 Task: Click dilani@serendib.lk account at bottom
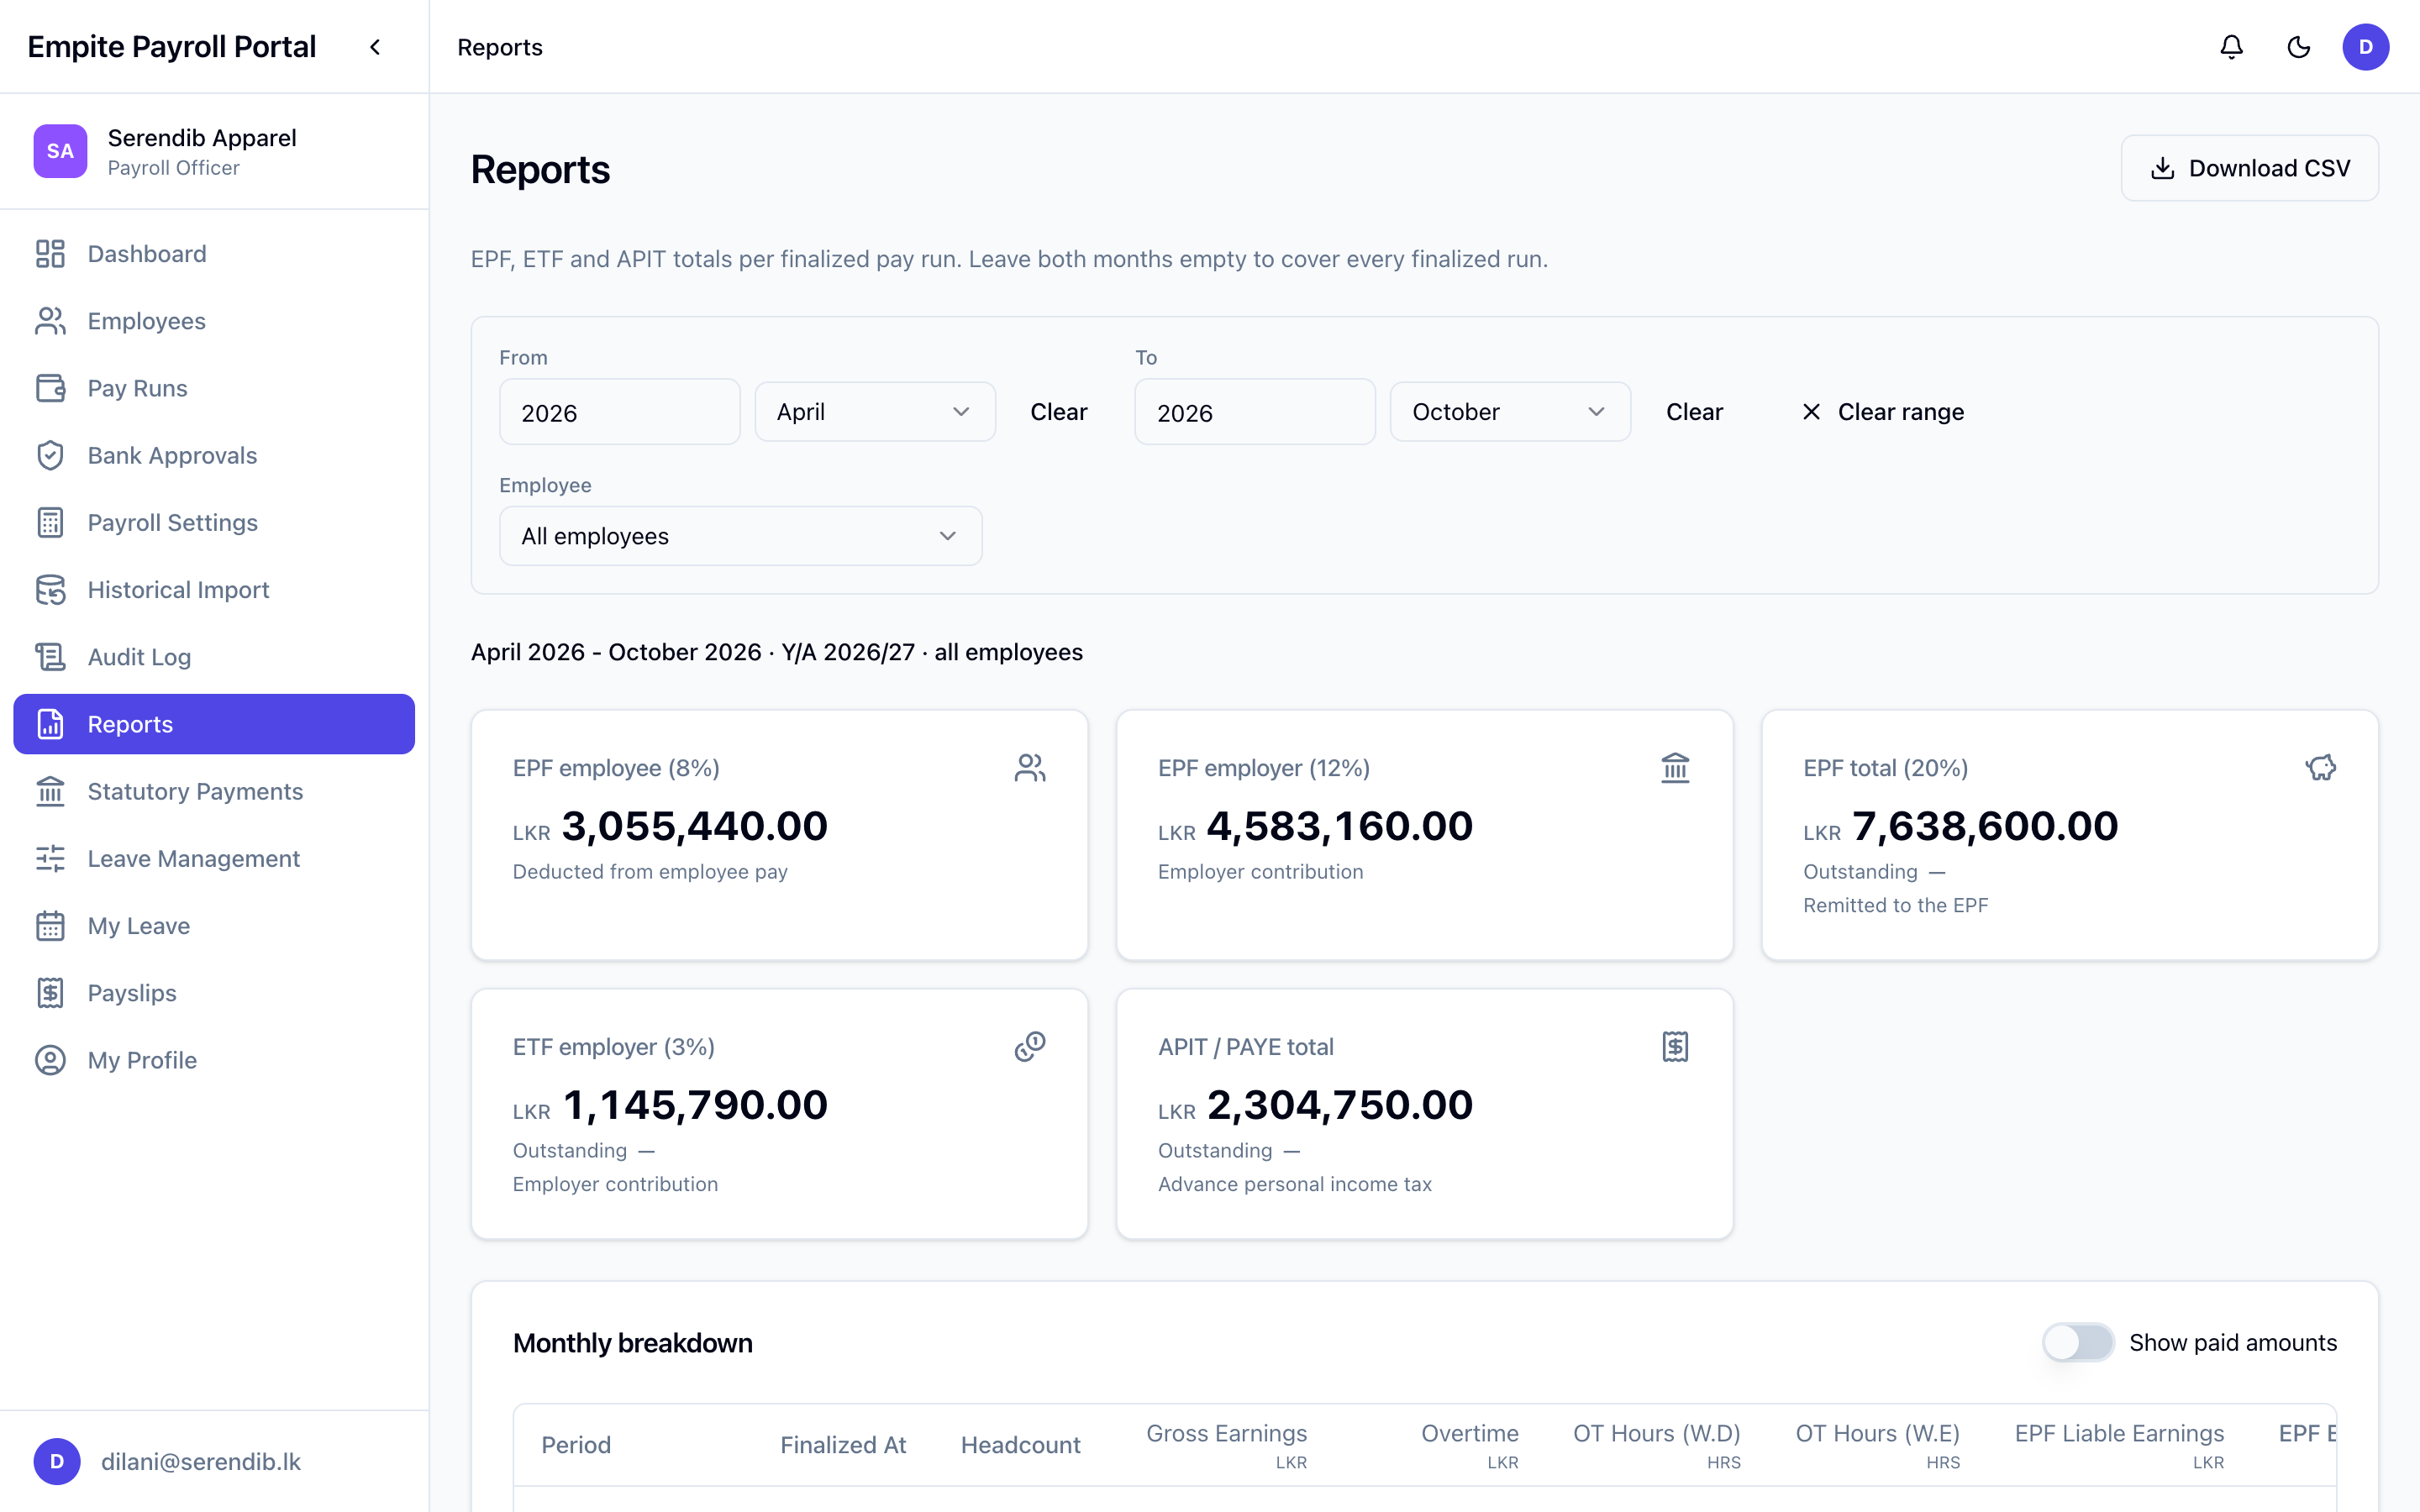coord(201,1462)
